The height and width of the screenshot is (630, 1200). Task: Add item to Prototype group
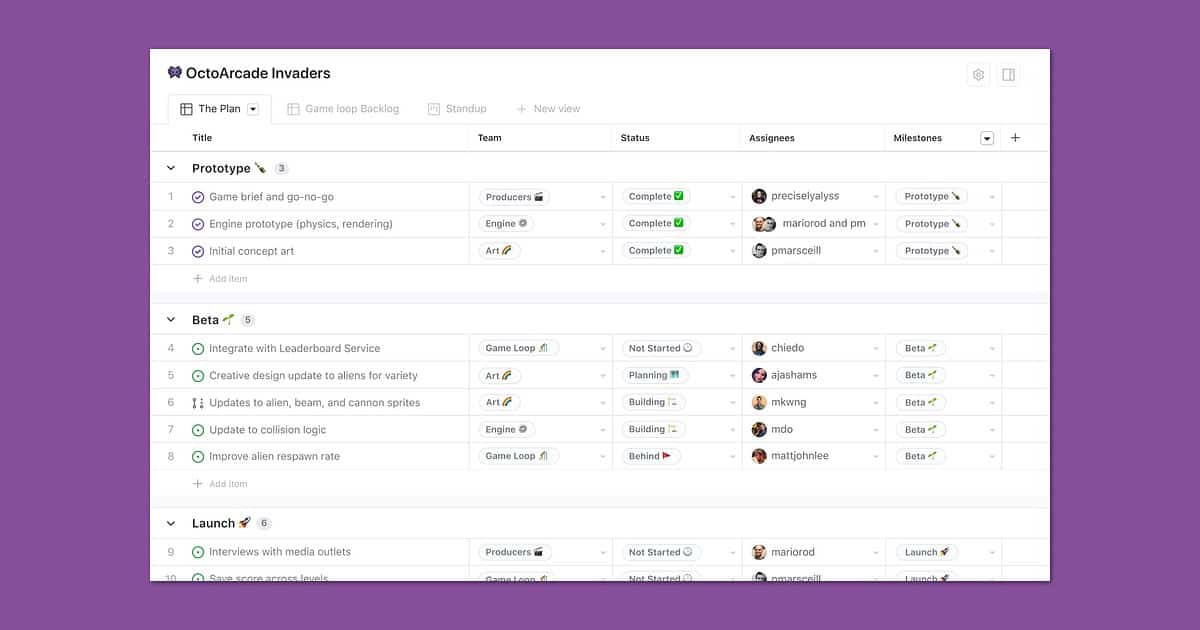[x=220, y=279]
